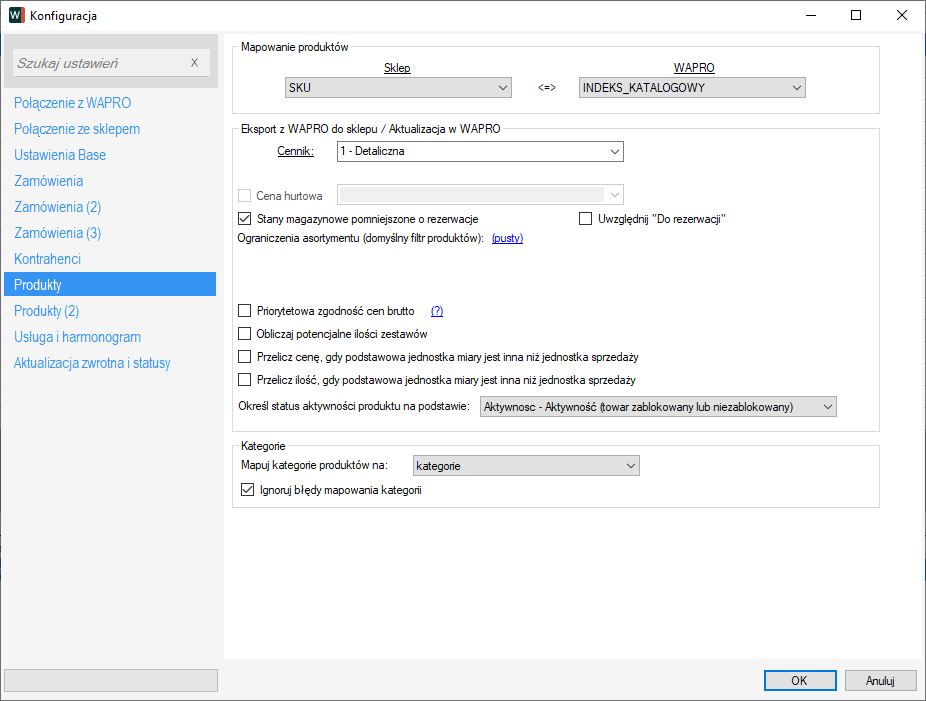Open the WAPRO INDEKS_KATALOGOWY dropdown

click(692, 88)
